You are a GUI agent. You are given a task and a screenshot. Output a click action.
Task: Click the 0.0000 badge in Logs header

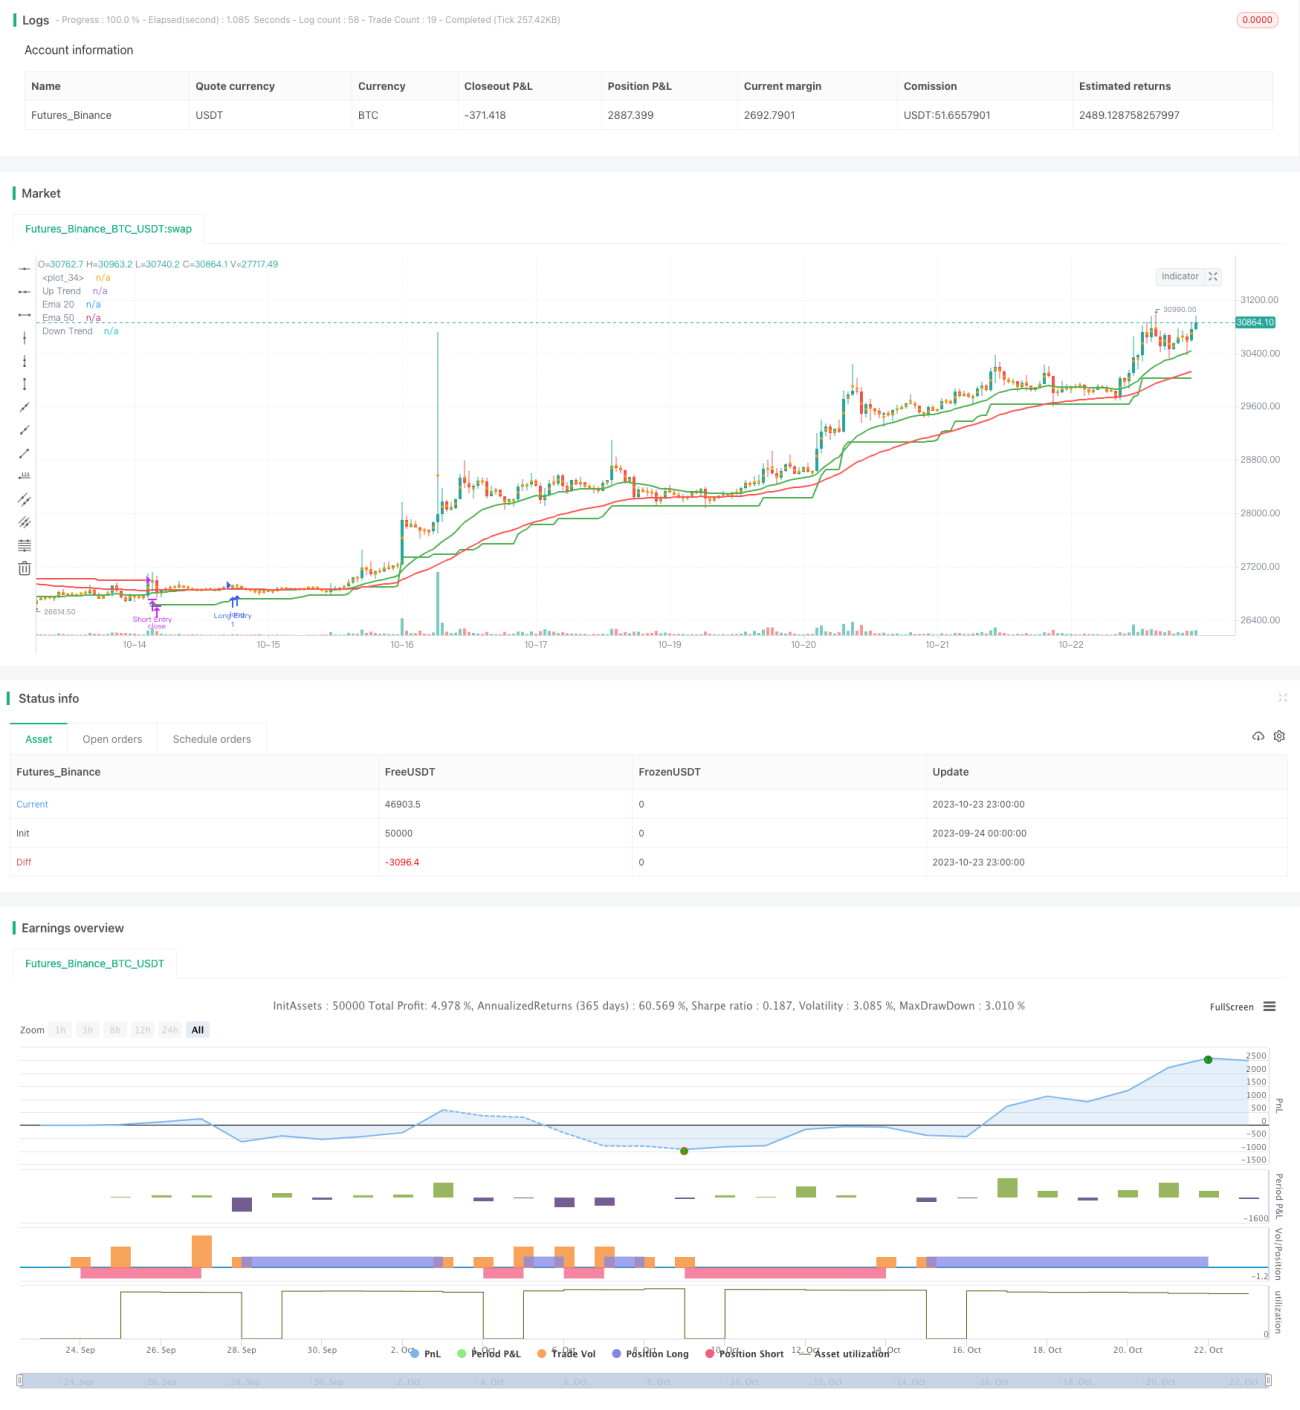coord(1257,20)
